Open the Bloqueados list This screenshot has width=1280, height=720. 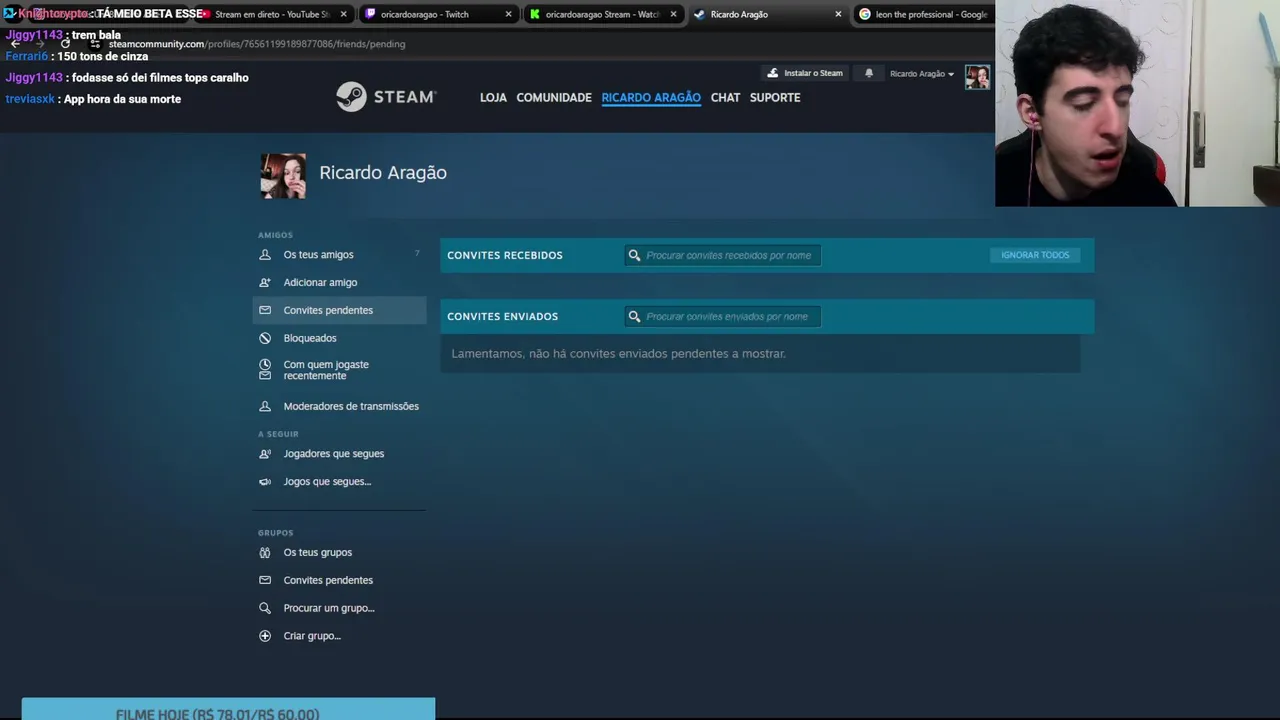point(310,339)
